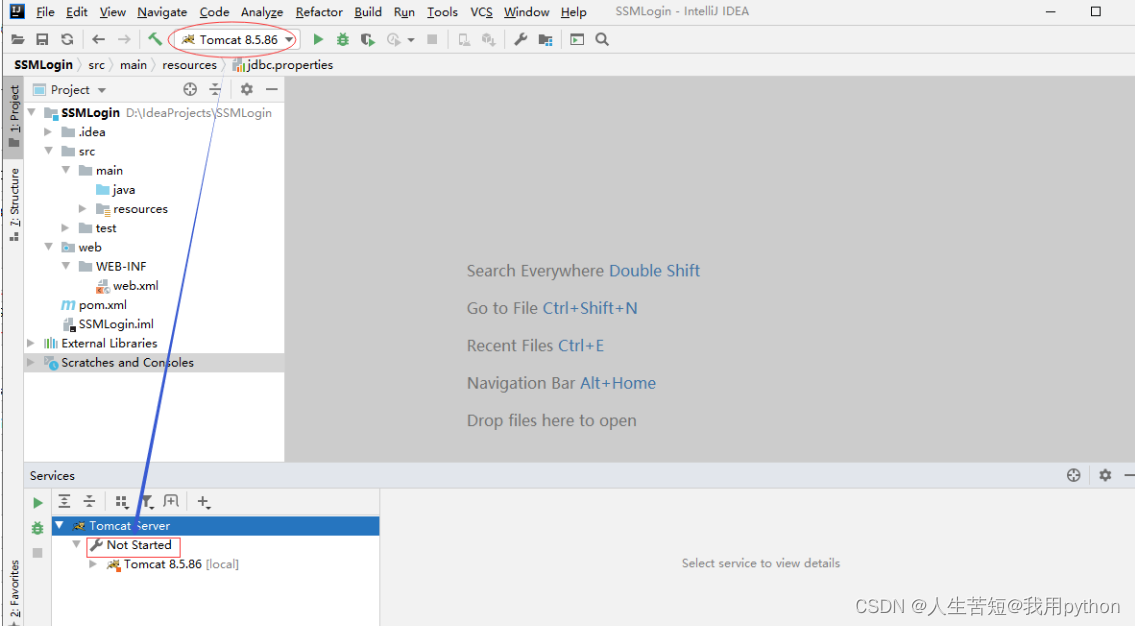Image resolution: width=1135 pixels, height=626 pixels.
Task: Navigate forward with the right arrow
Action: click(x=124, y=40)
